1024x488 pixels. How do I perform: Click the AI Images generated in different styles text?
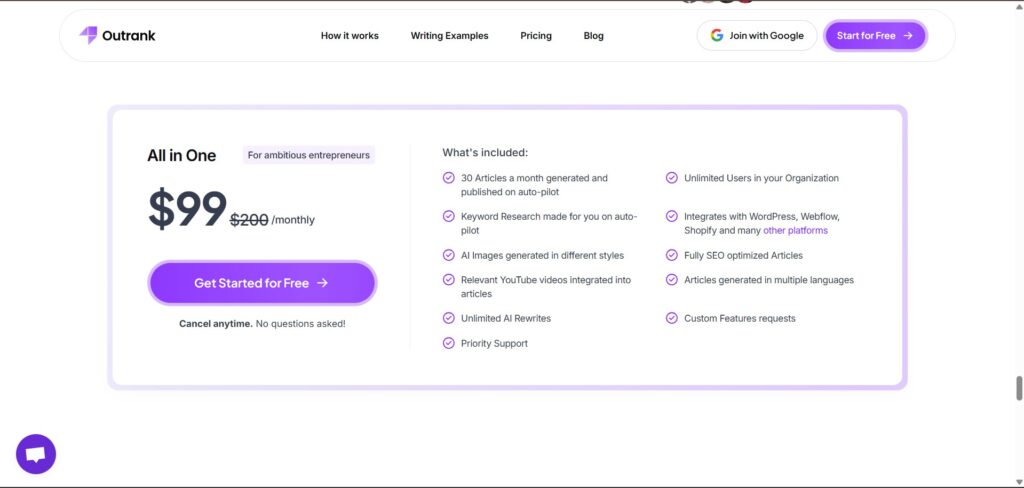[x=543, y=255]
